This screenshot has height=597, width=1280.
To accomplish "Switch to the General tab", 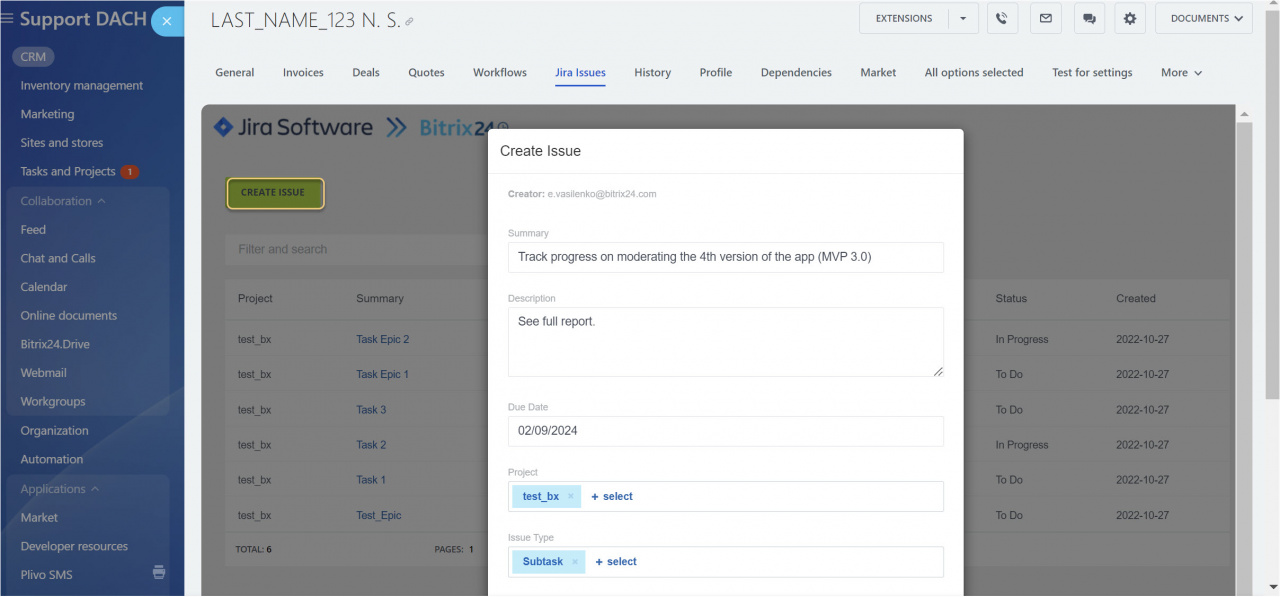I will coord(235,73).
